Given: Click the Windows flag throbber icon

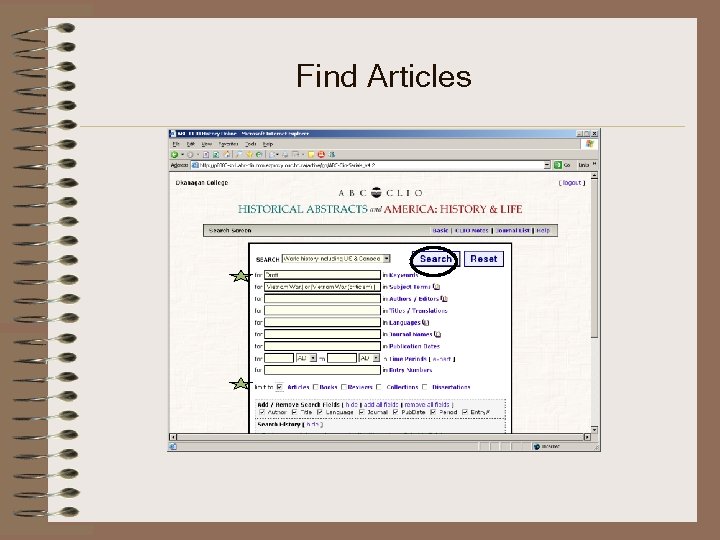Looking at the screenshot, I should tap(590, 144).
